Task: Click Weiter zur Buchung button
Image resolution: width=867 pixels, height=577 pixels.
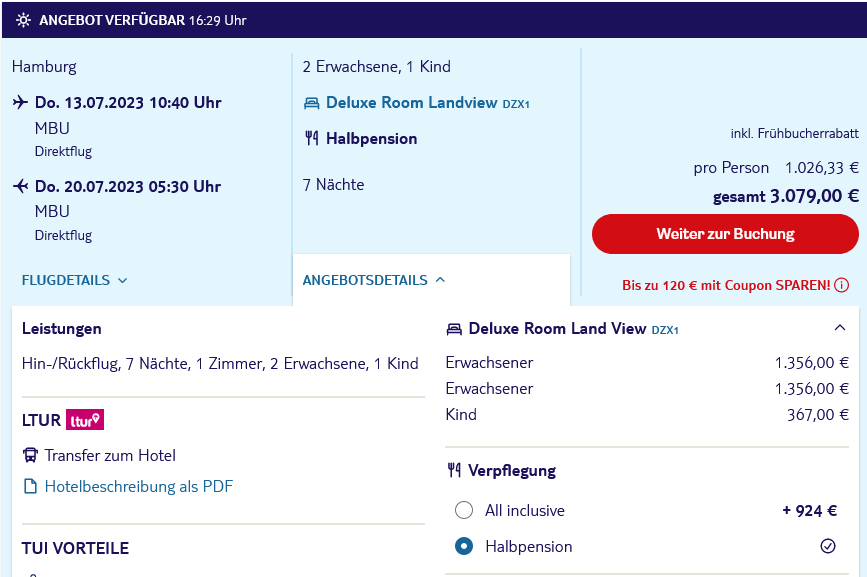Action: click(x=725, y=234)
